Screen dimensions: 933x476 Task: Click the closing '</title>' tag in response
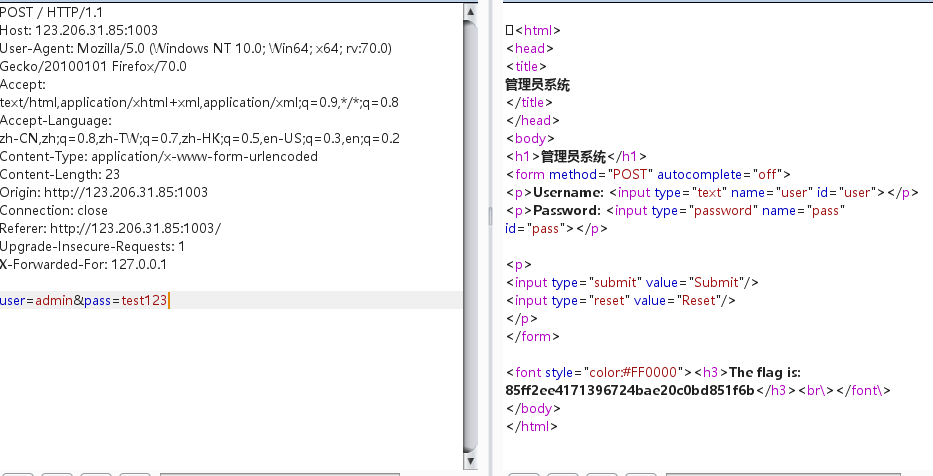(x=530, y=102)
